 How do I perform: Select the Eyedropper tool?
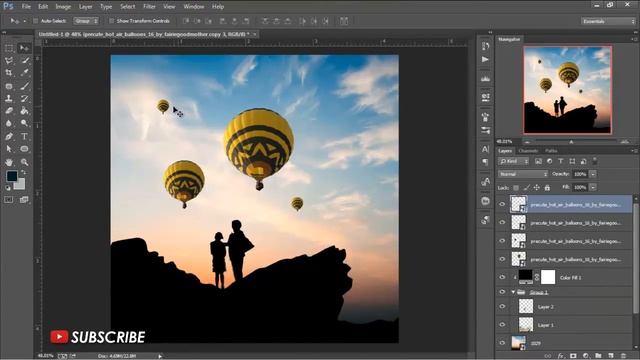point(24,73)
